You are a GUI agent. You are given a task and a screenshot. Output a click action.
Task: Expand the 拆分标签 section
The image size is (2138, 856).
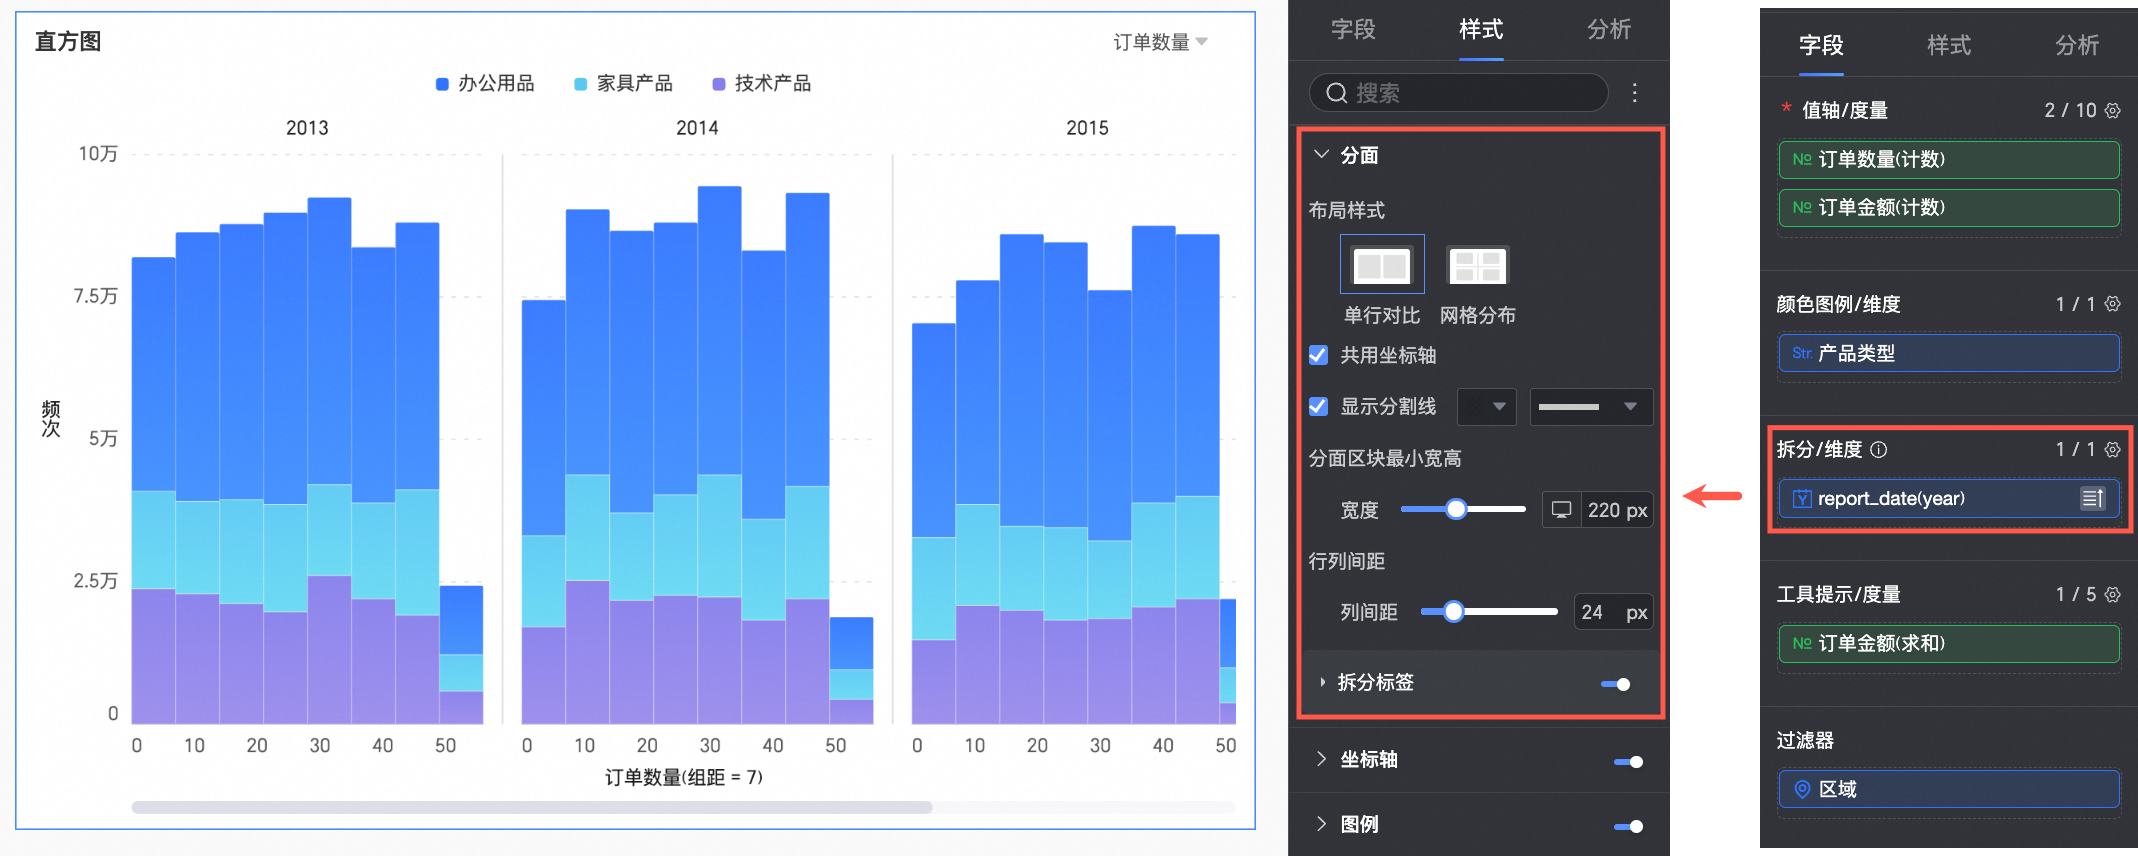(x=1323, y=682)
